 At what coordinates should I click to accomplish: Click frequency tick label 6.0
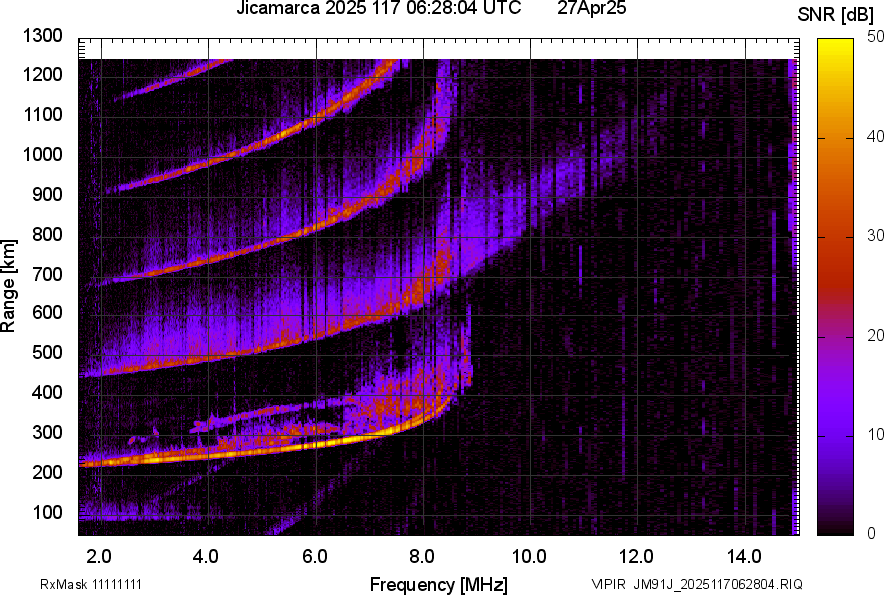pos(315,557)
